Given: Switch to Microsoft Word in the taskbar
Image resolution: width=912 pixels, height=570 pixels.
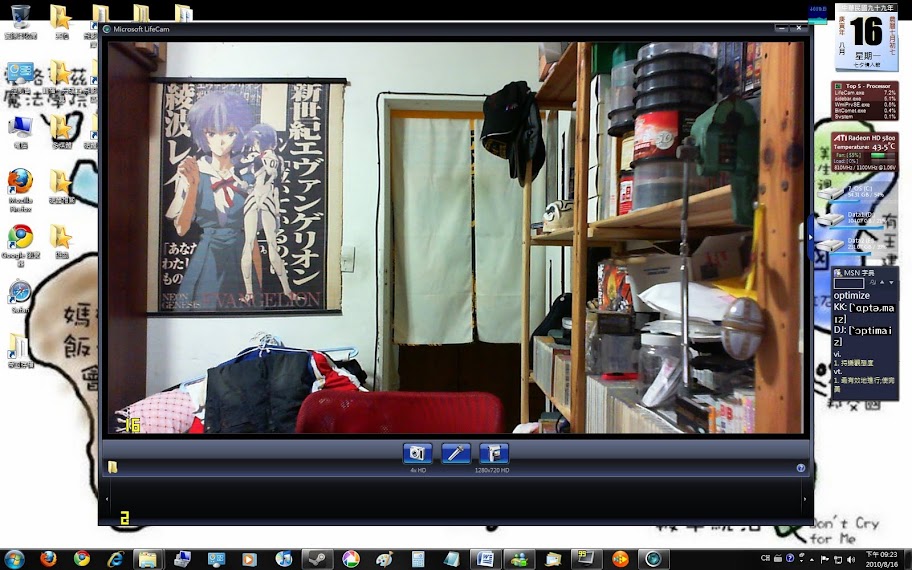Looking at the screenshot, I should tap(485, 560).
